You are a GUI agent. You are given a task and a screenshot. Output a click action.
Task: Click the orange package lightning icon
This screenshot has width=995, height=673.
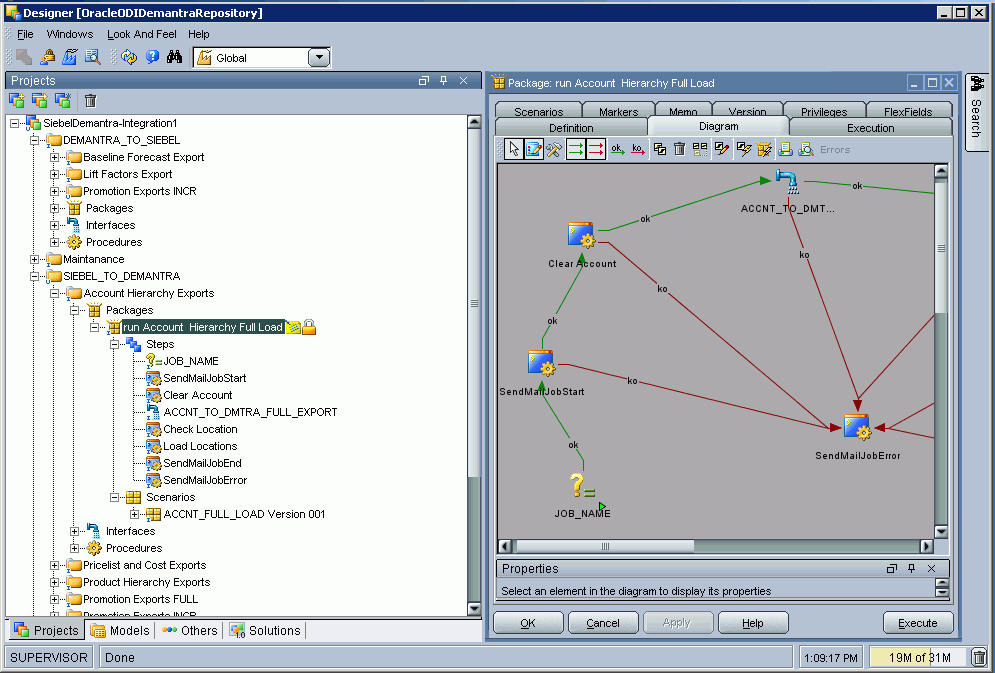click(x=764, y=150)
